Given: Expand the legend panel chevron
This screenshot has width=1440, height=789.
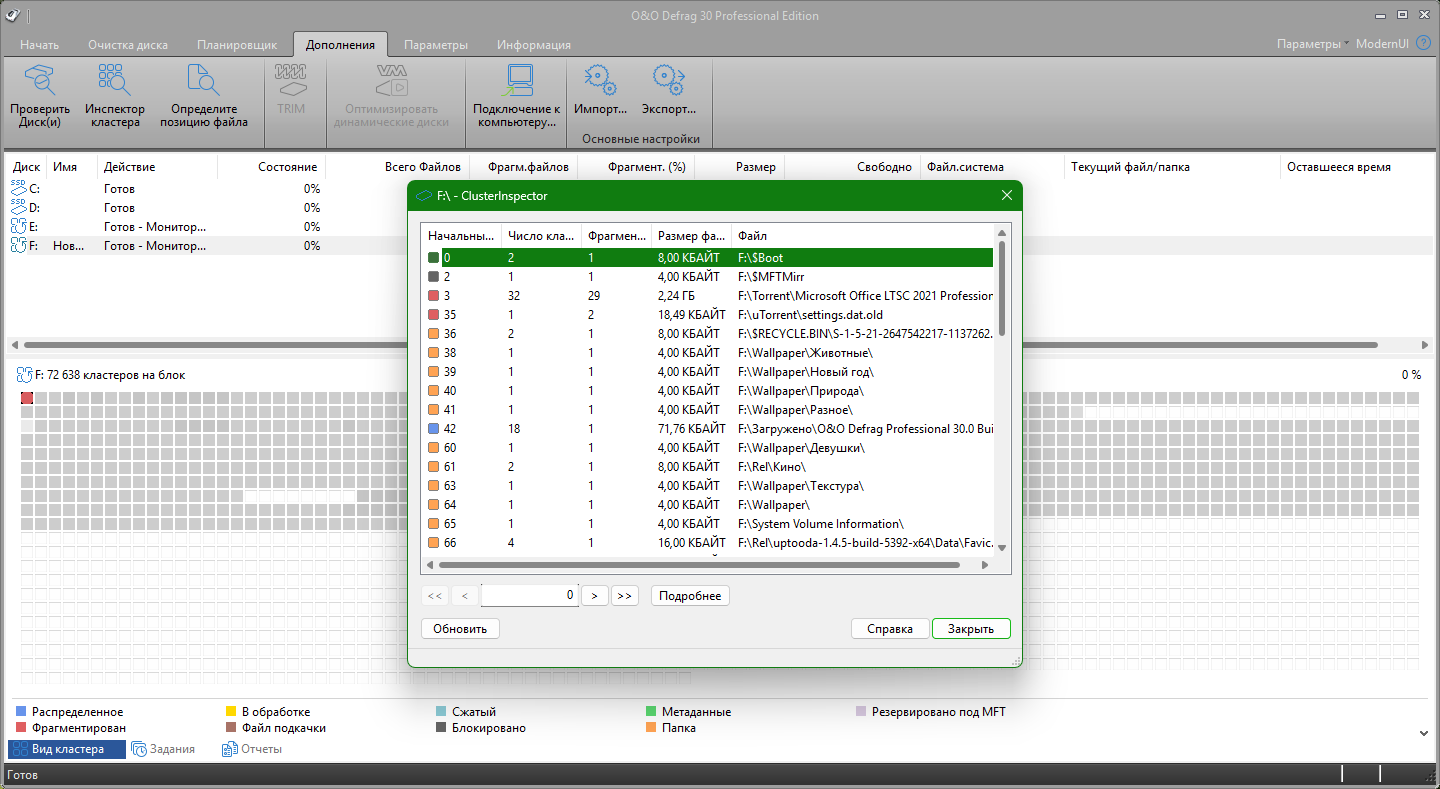Looking at the screenshot, I should [1424, 733].
